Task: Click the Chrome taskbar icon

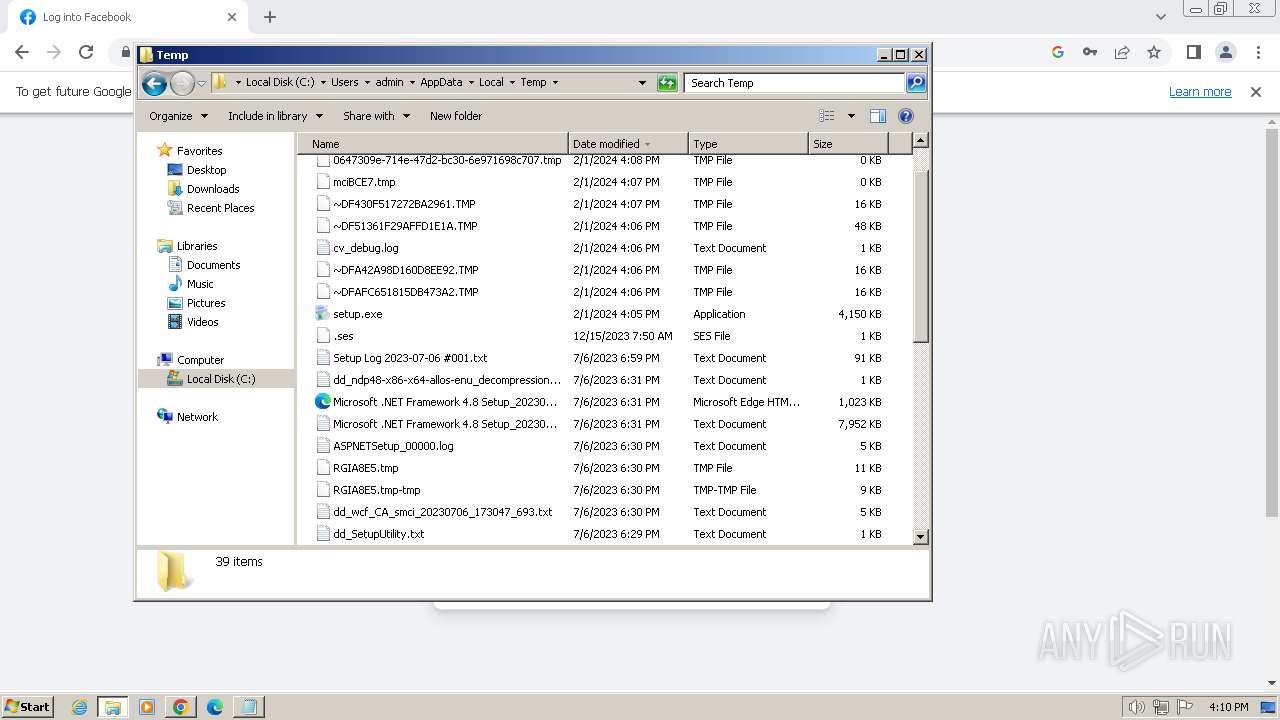Action: [x=181, y=707]
